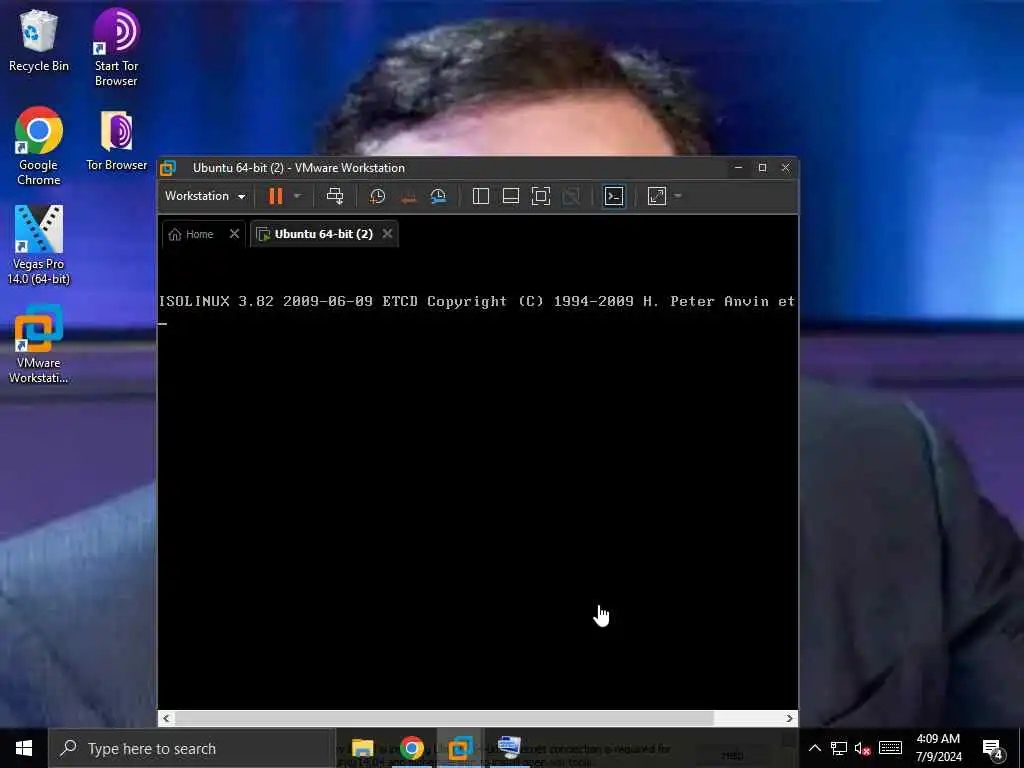Click the horizontal scrollbar thumb in VMware
Viewport: 1024px width, 768px height.
pos(445,718)
